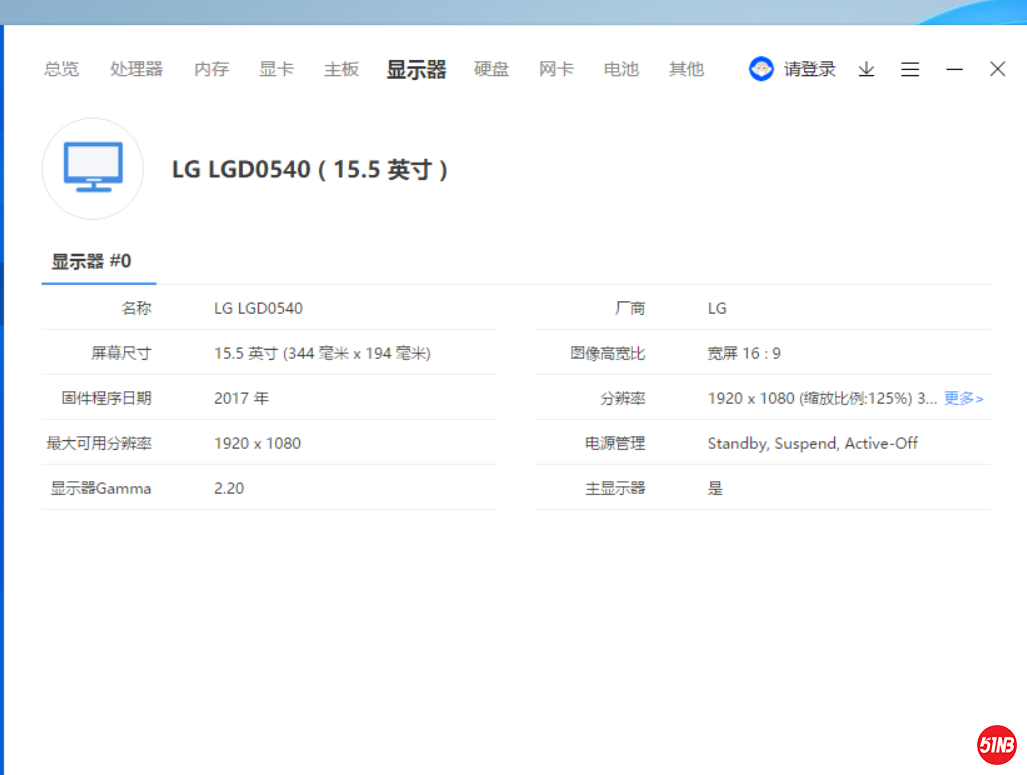
Task: Expand resolution details with 更多> link
Action: pyautogui.click(x=963, y=398)
